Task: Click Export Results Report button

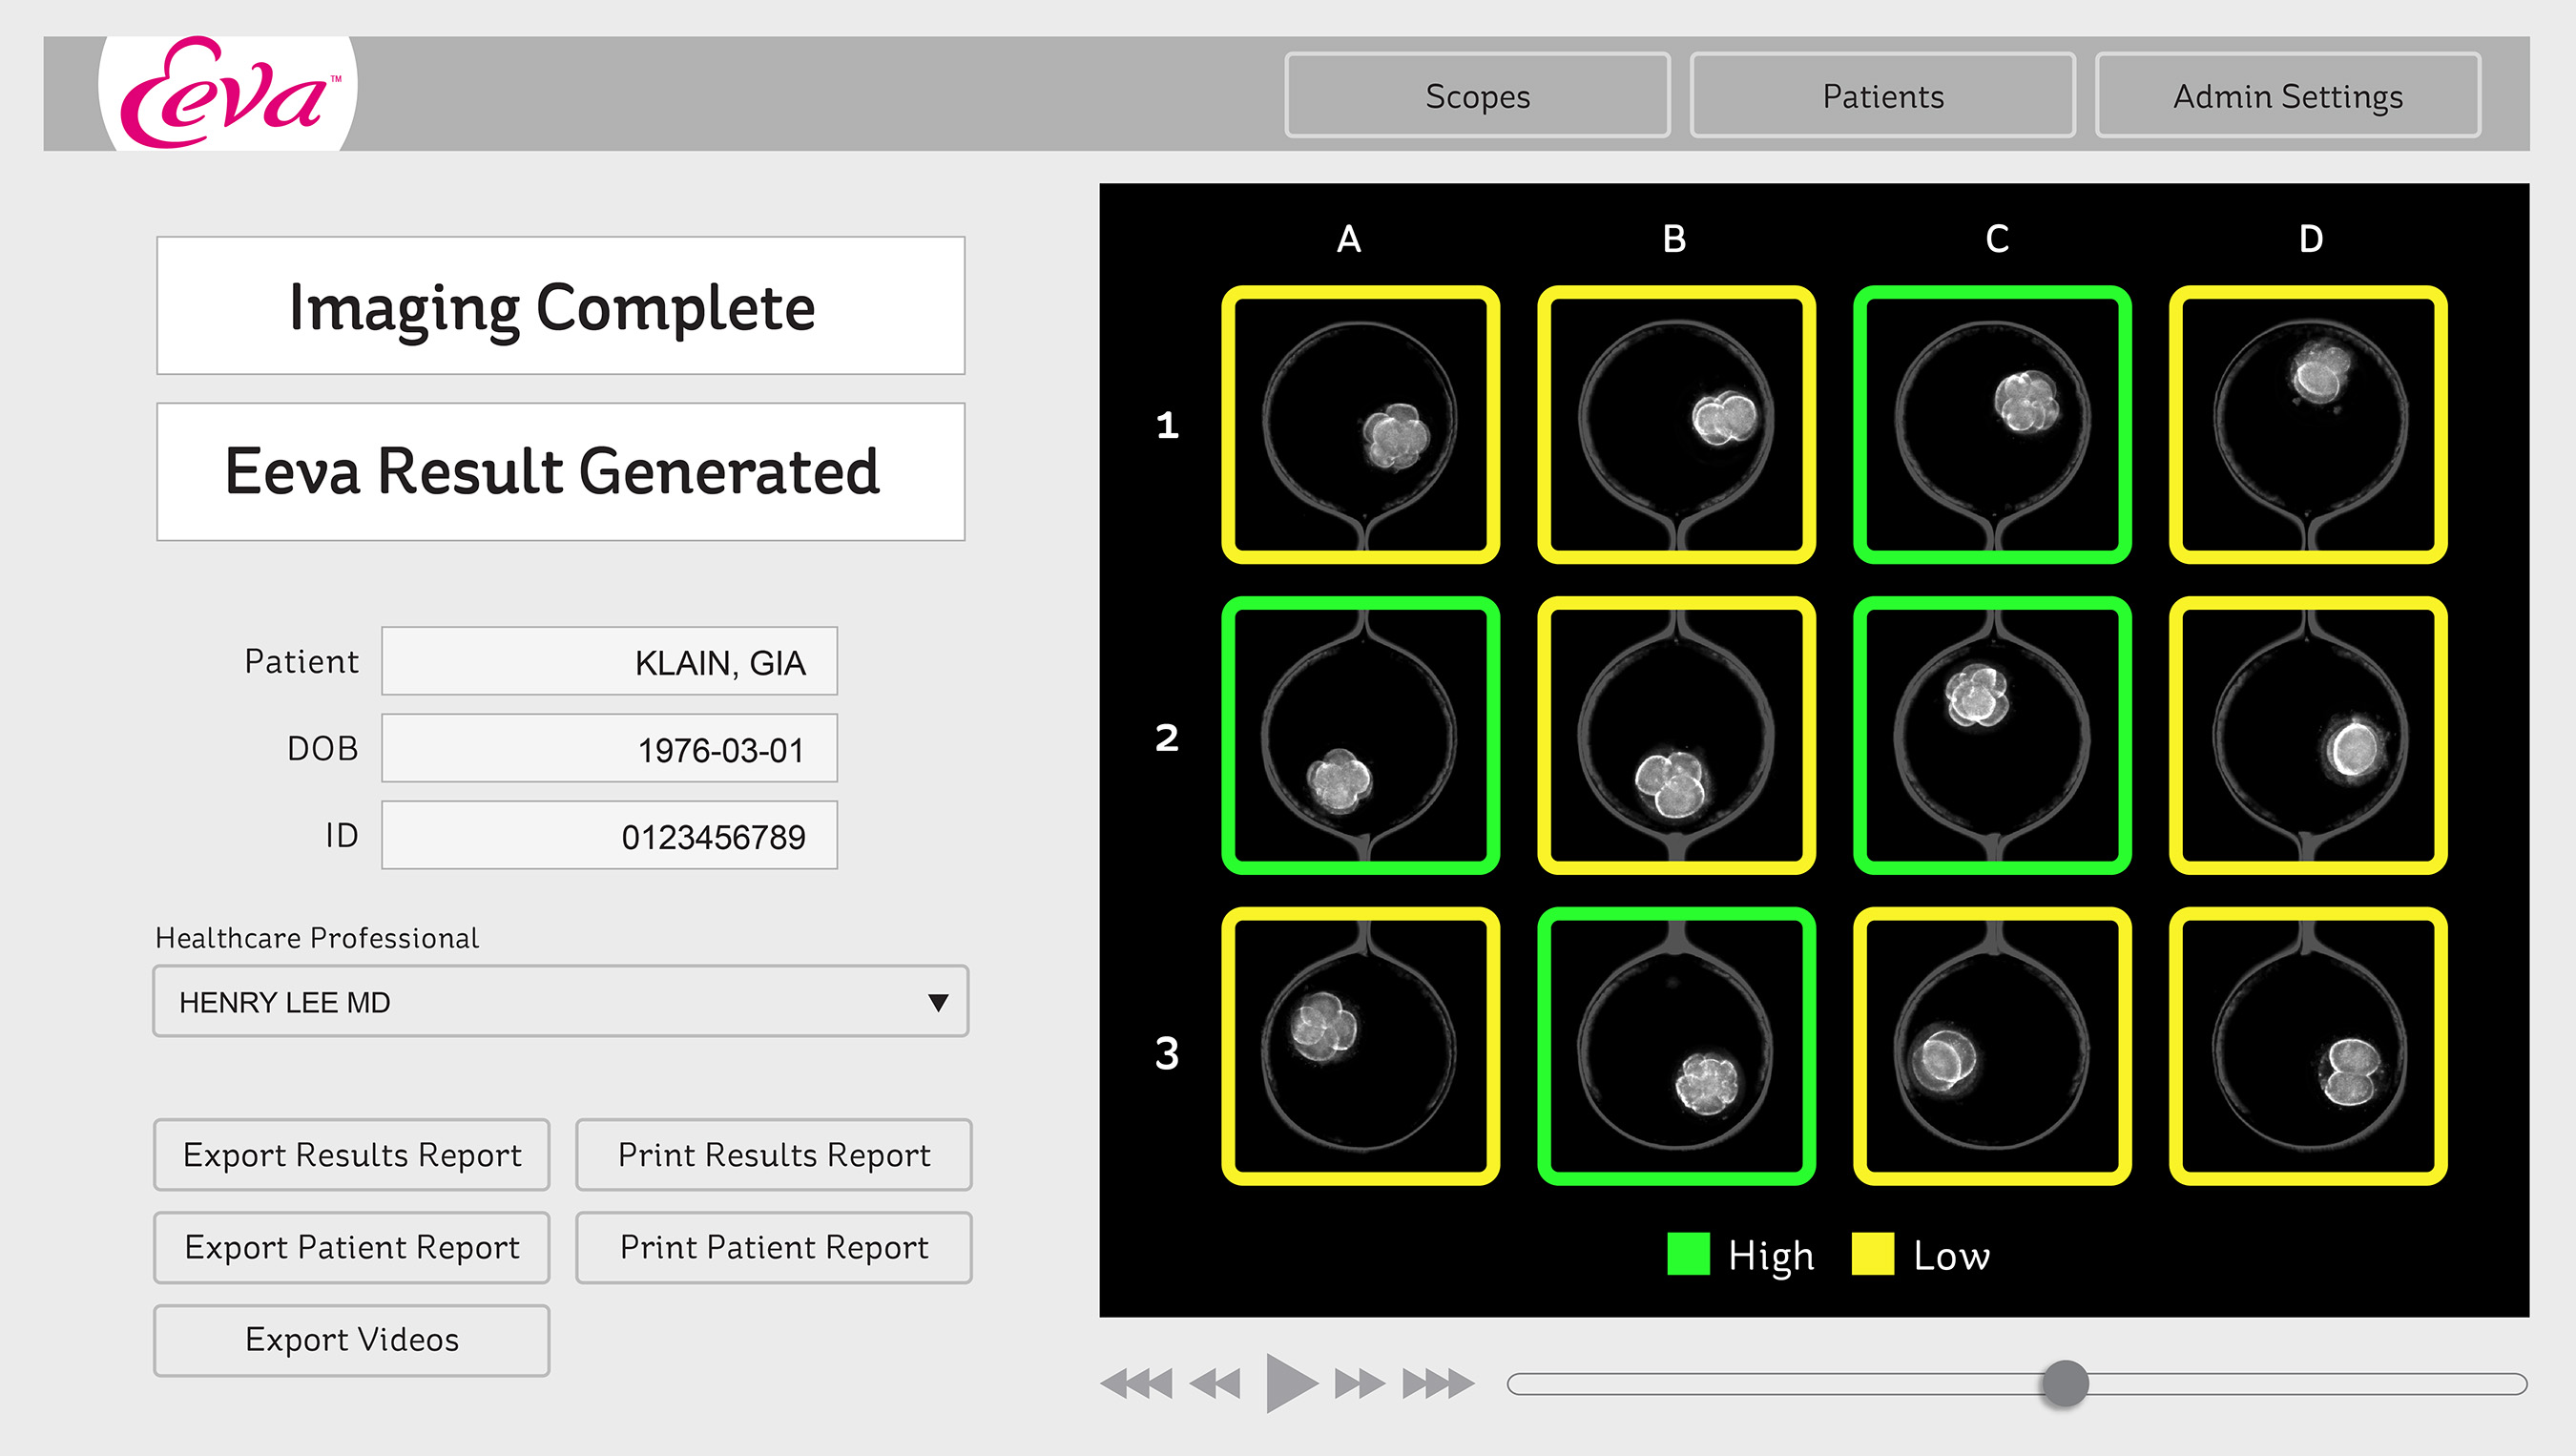Action: (352, 1155)
